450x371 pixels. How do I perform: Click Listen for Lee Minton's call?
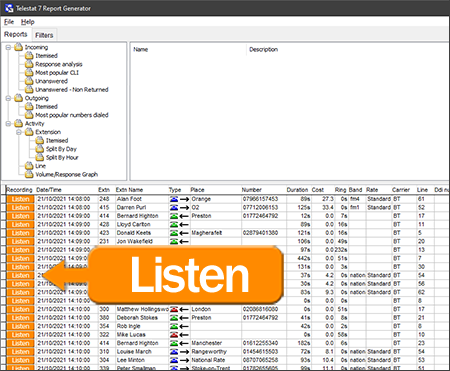click(20, 360)
